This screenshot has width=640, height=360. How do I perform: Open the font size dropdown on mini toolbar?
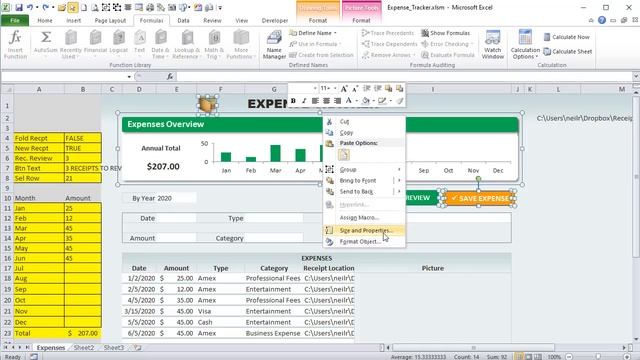pos(335,89)
